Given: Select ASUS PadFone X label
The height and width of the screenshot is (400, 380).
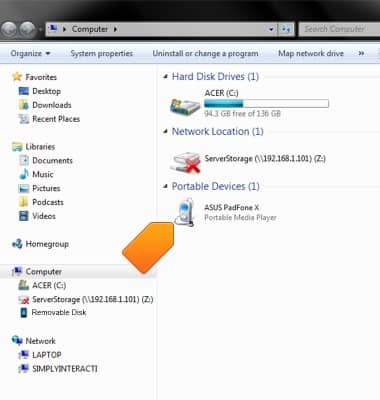Looking at the screenshot, I should click(x=231, y=207).
